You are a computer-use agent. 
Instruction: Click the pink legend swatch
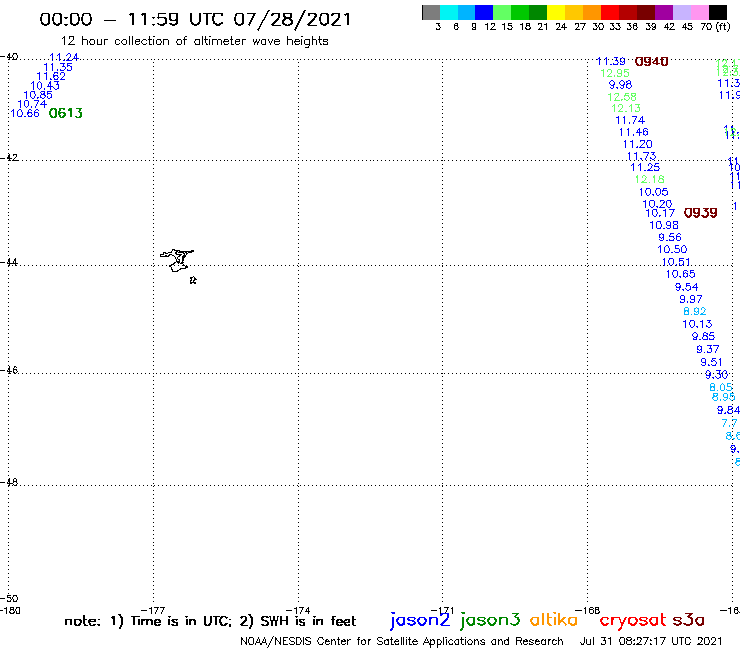[x=699, y=12]
